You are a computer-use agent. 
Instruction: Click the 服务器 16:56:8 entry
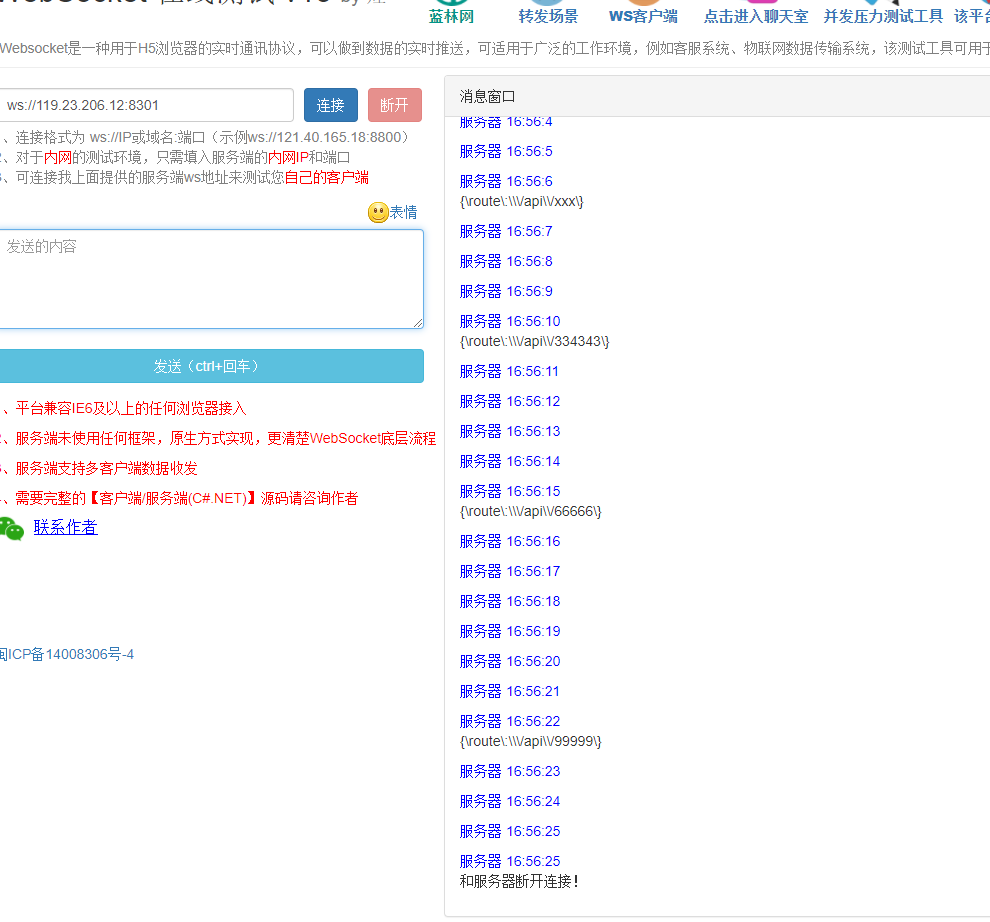click(506, 261)
